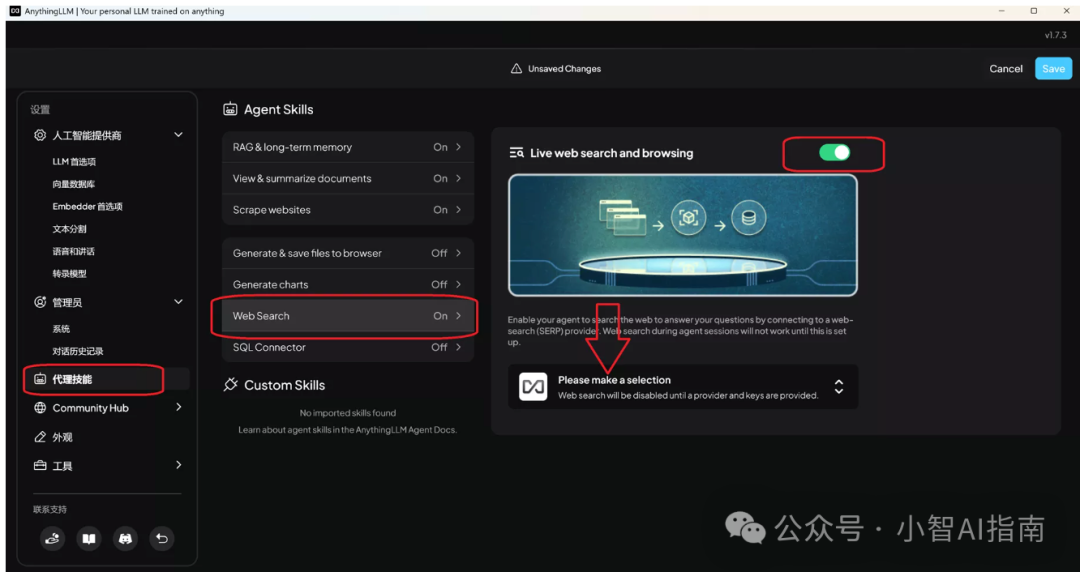Click the back arrow icon in footer
The height and width of the screenshot is (572, 1080).
[162, 538]
